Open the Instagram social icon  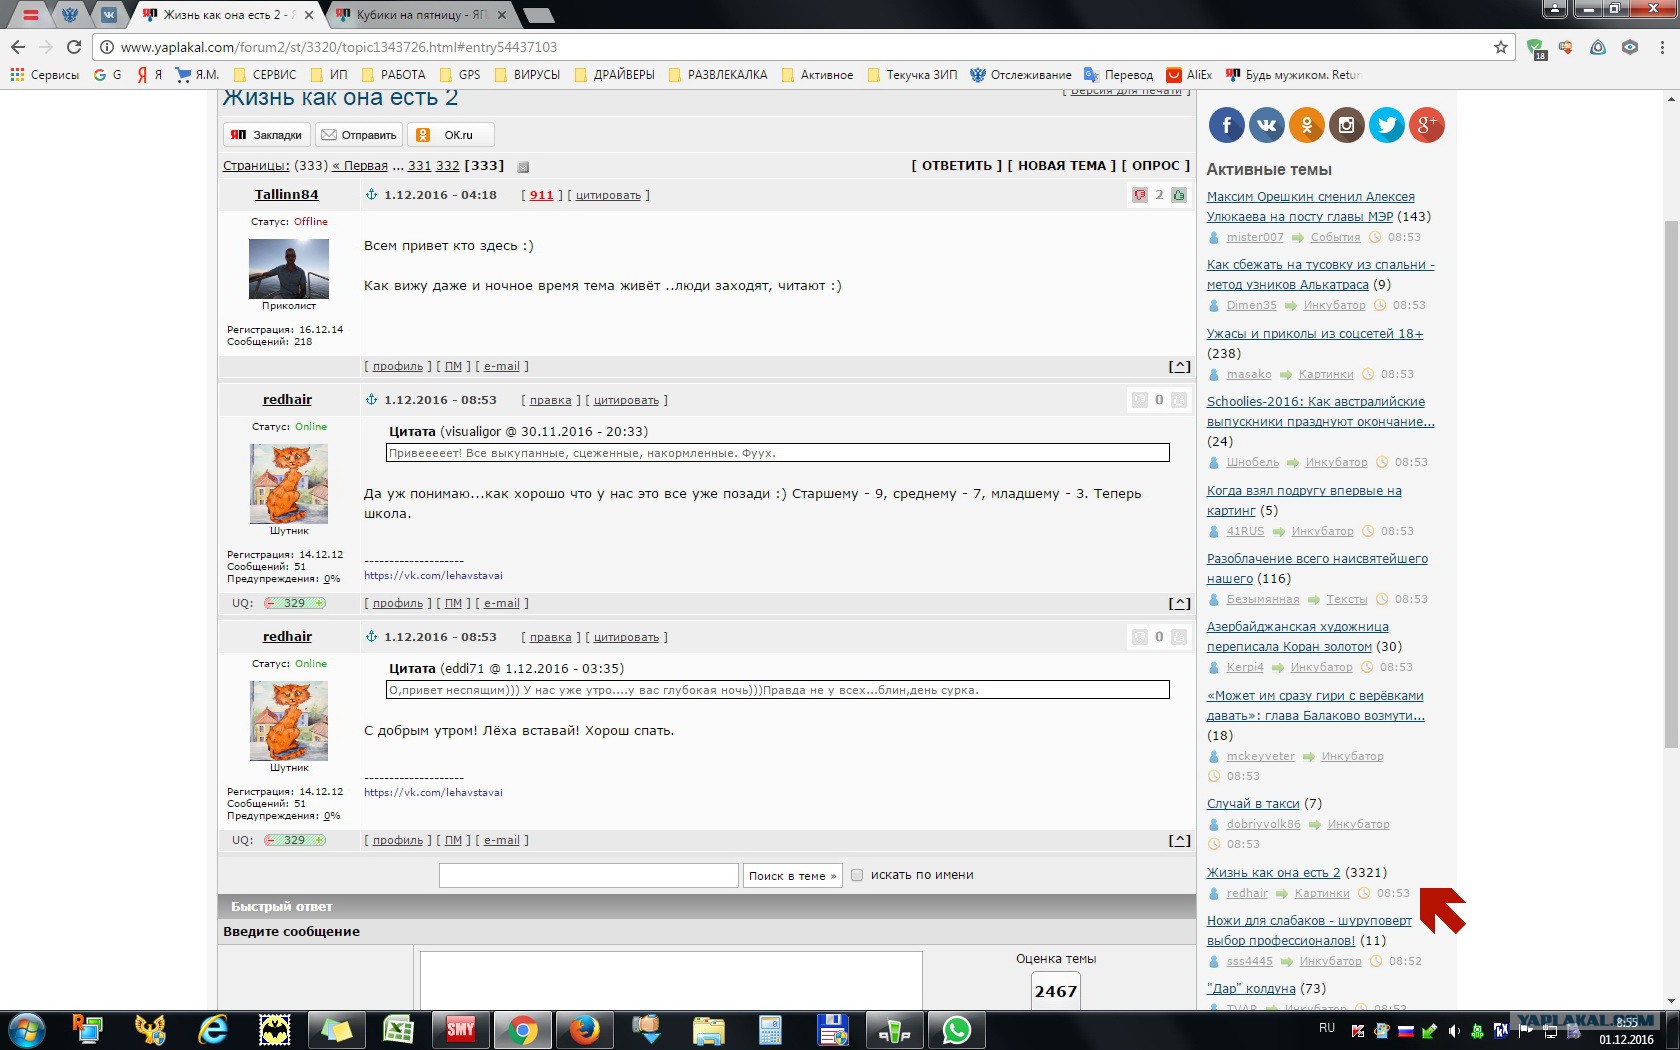(x=1346, y=125)
